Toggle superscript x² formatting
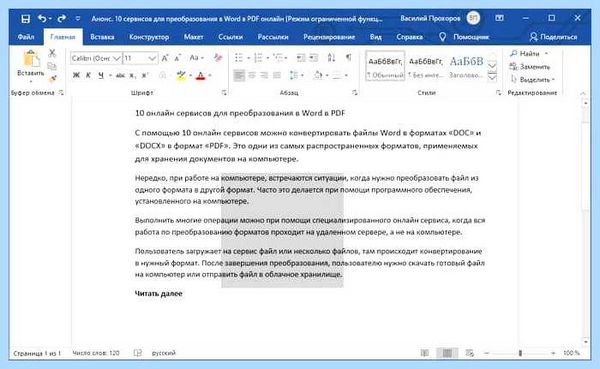This screenshot has width=600, height=369. tap(145, 75)
